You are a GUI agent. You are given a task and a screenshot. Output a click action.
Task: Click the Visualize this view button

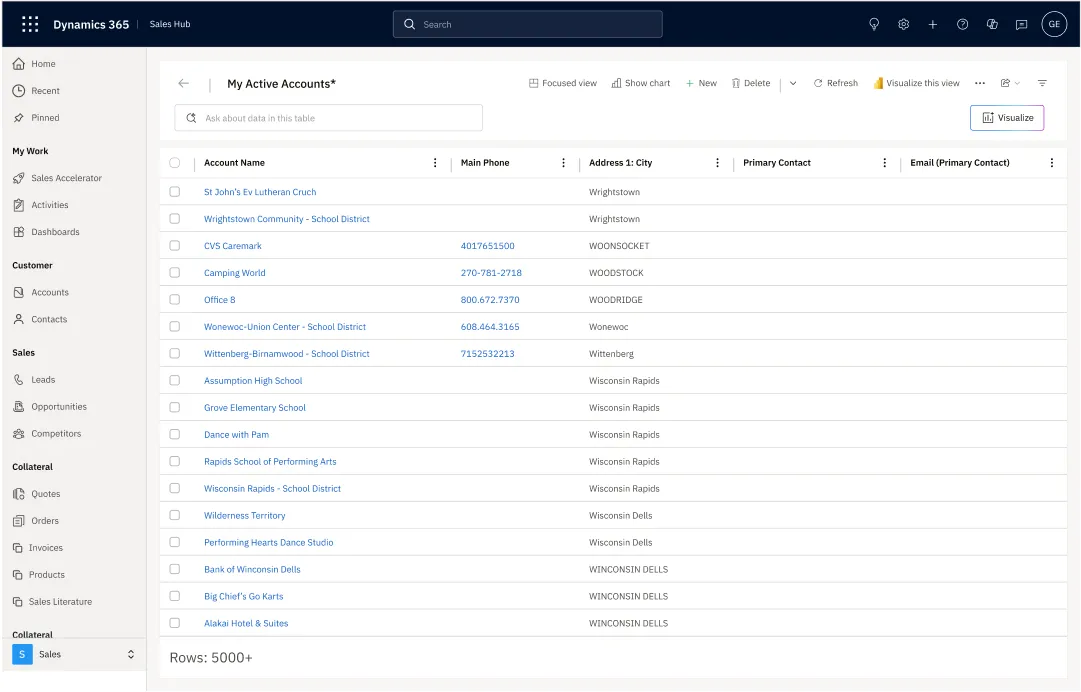(916, 83)
